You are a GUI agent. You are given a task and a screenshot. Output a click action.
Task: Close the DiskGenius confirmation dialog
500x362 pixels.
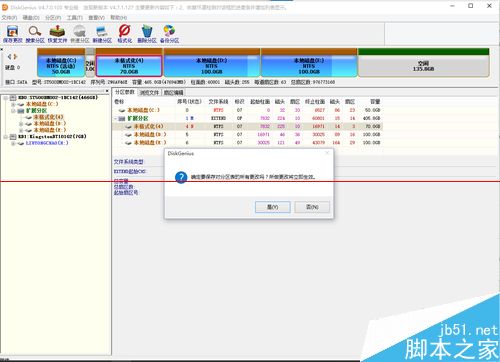tap(327, 153)
